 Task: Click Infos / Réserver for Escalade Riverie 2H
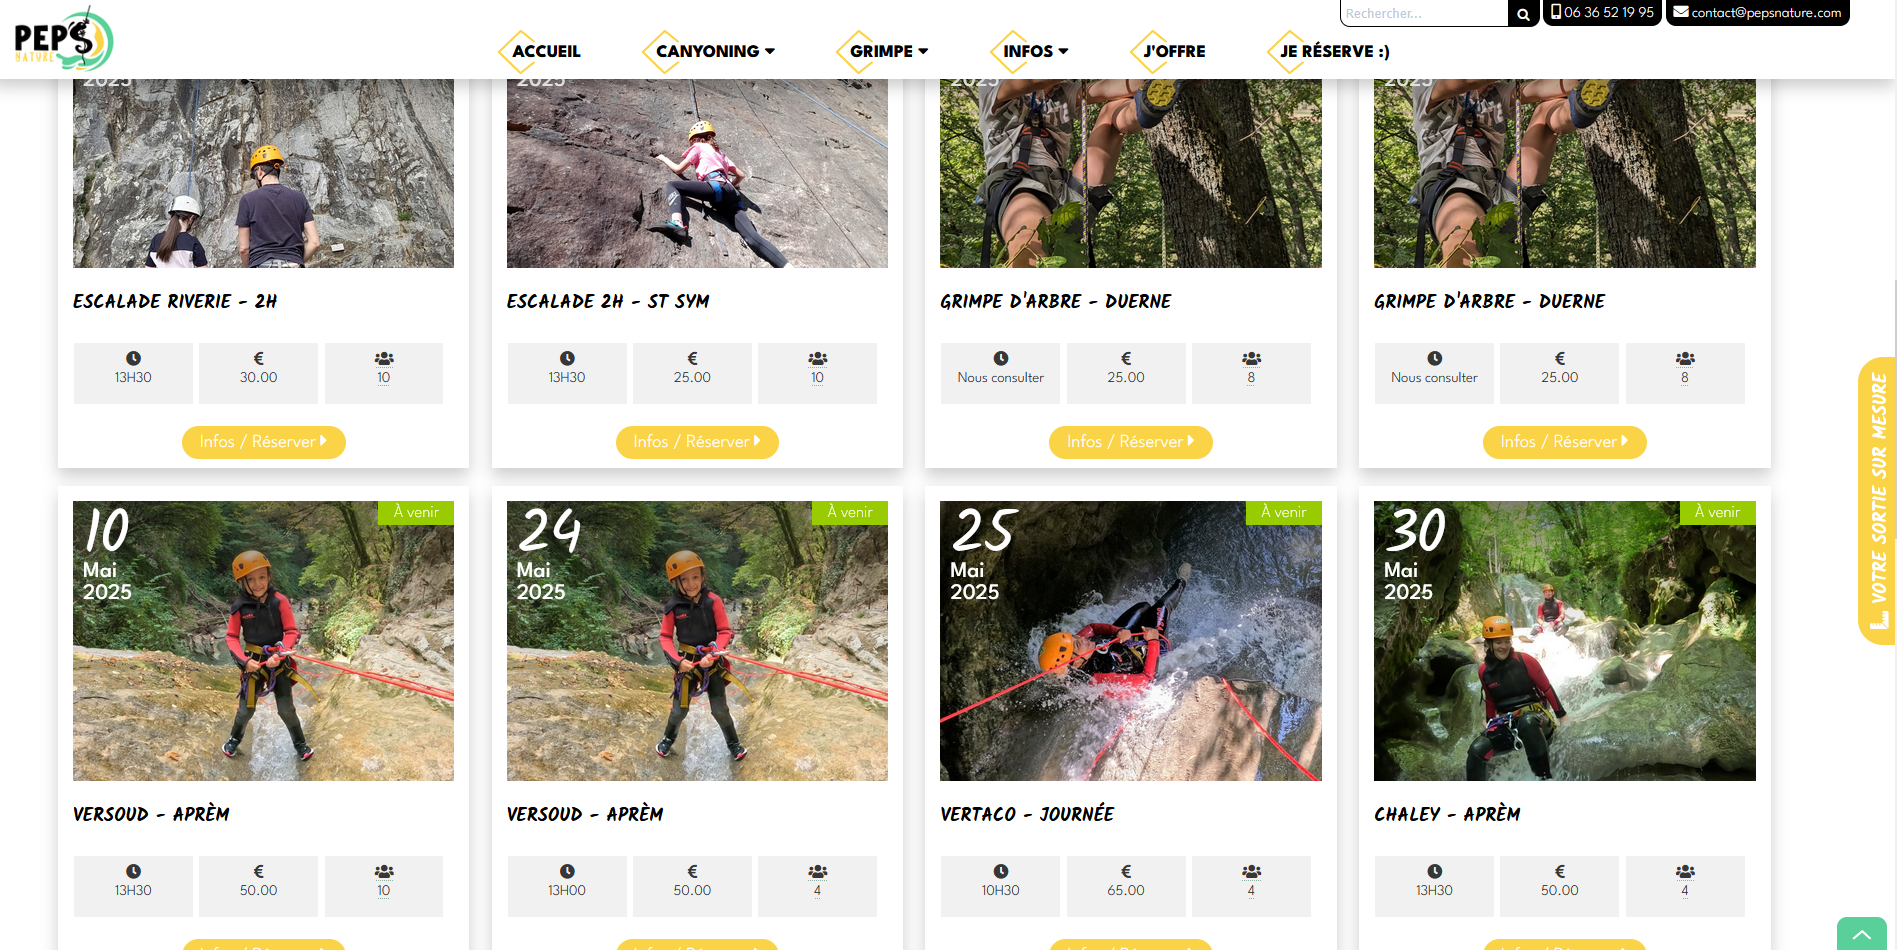pos(264,442)
